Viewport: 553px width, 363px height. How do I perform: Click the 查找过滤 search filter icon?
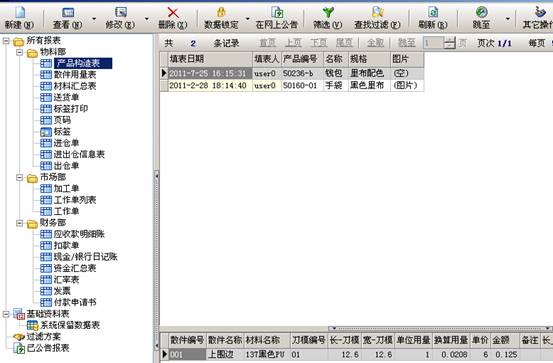[x=377, y=12]
